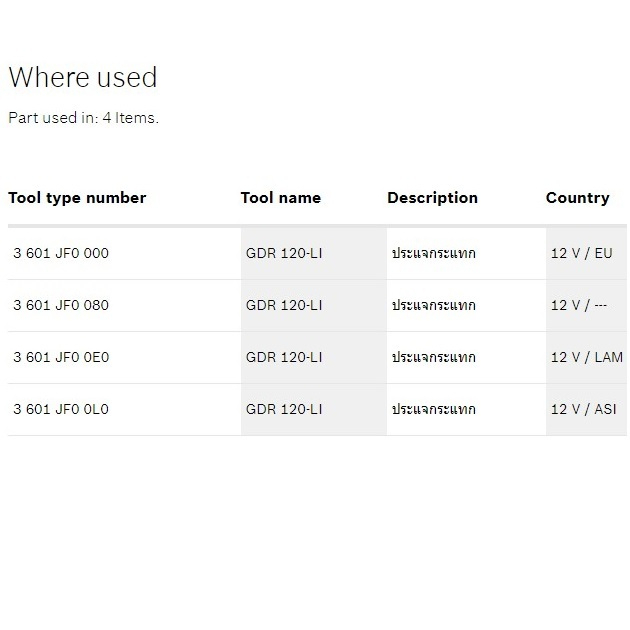The image size is (630, 630).
Task: Open tool type number 3 601 JF0 0L0
Action: coord(61,410)
